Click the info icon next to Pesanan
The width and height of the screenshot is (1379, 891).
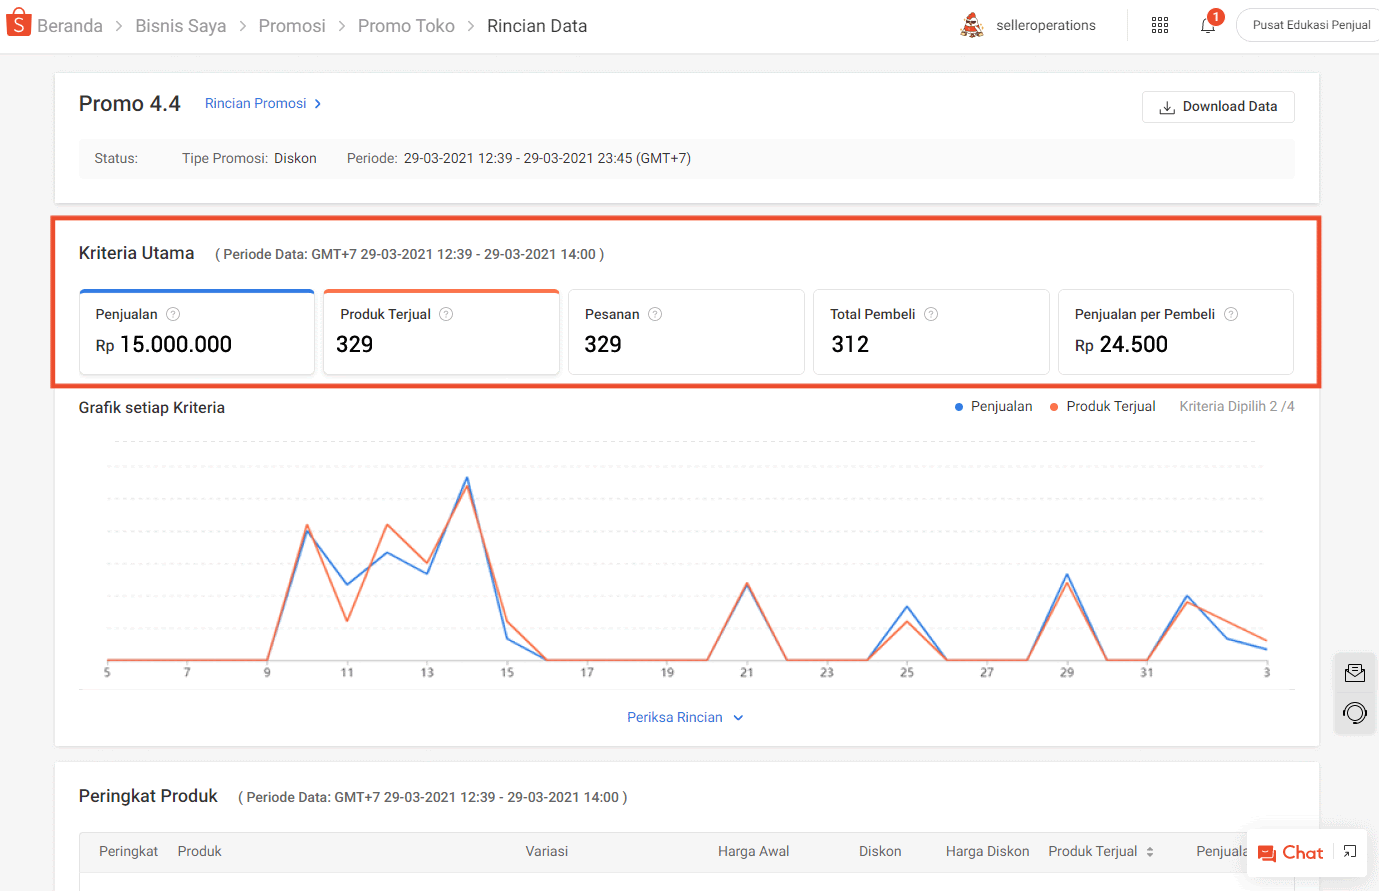(x=655, y=314)
